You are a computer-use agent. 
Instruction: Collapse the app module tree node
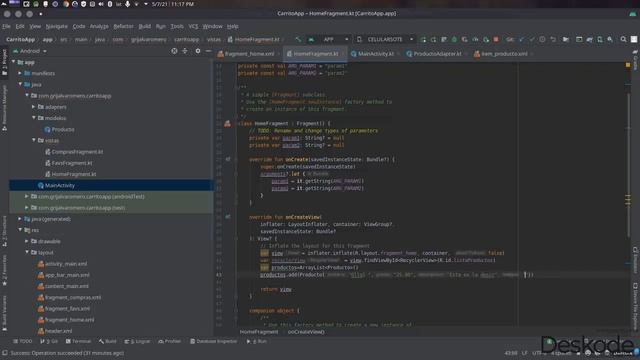pos(13,62)
